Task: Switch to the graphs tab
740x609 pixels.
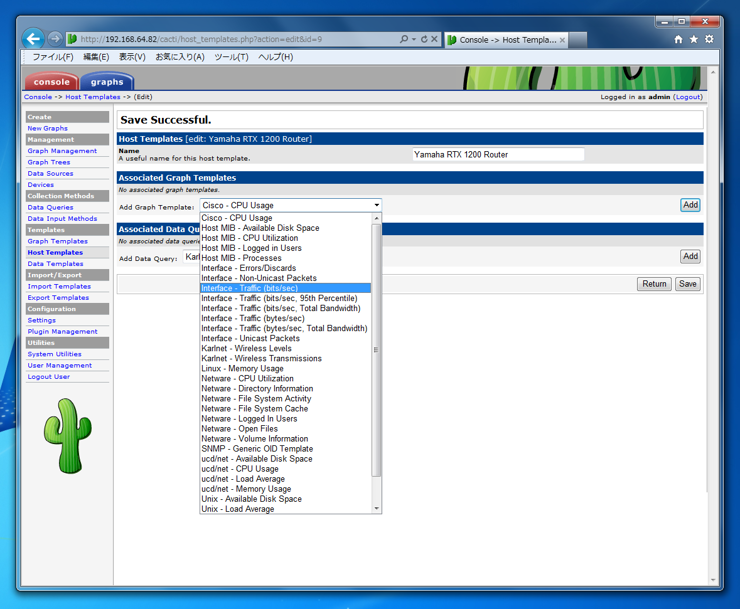Action: point(107,81)
